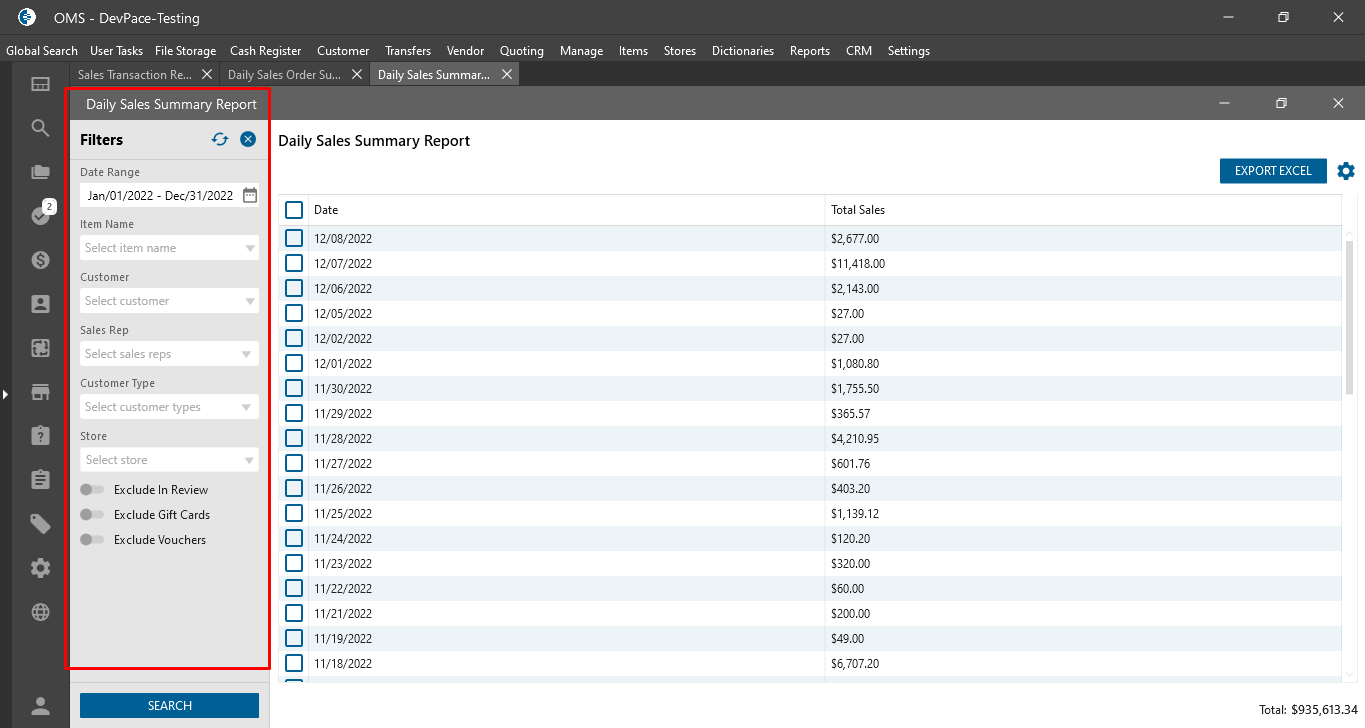
Task: Clear filters with the blue X icon
Action: pos(248,140)
